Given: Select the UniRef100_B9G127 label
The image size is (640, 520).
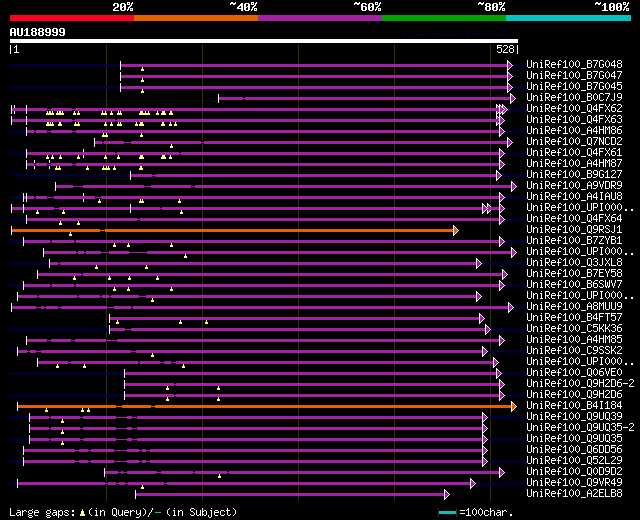Looking at the screenshot, I should pyautogui.click(x=574, y=175).
